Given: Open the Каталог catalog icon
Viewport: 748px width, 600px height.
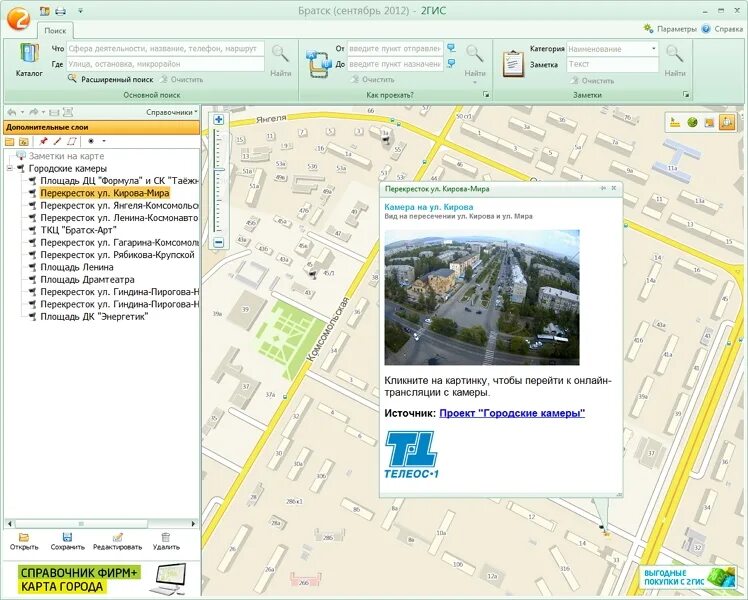Looking at the screenshot, I should coord(29,54).
